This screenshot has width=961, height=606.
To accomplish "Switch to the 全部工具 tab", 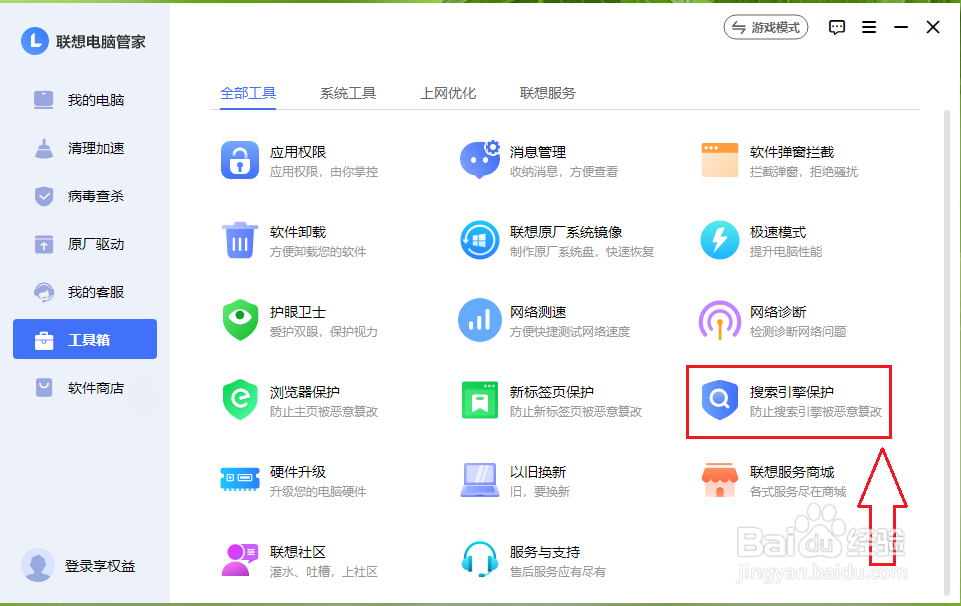I will coord(248,93).
